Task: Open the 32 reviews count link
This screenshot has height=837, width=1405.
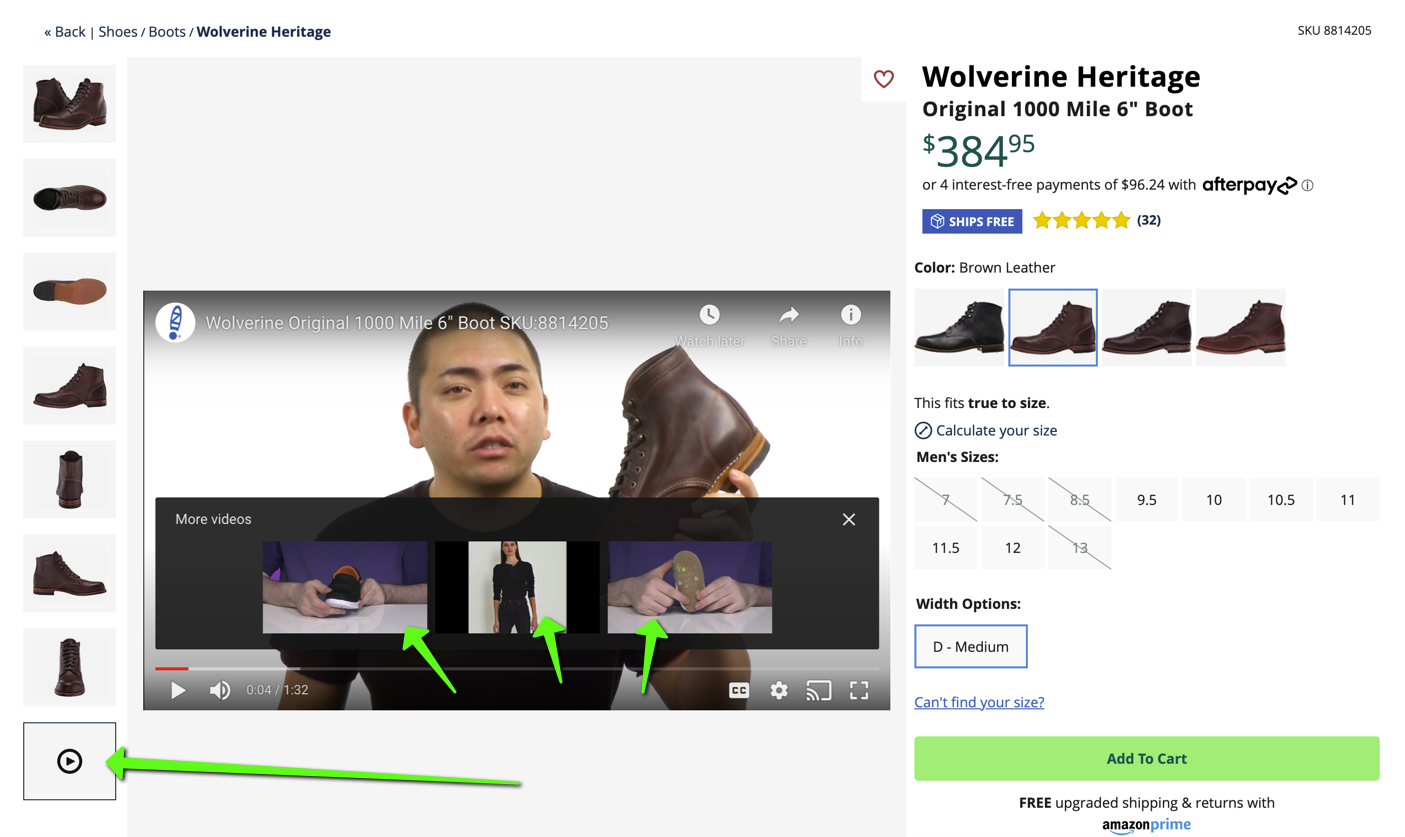Action: 1149,220
